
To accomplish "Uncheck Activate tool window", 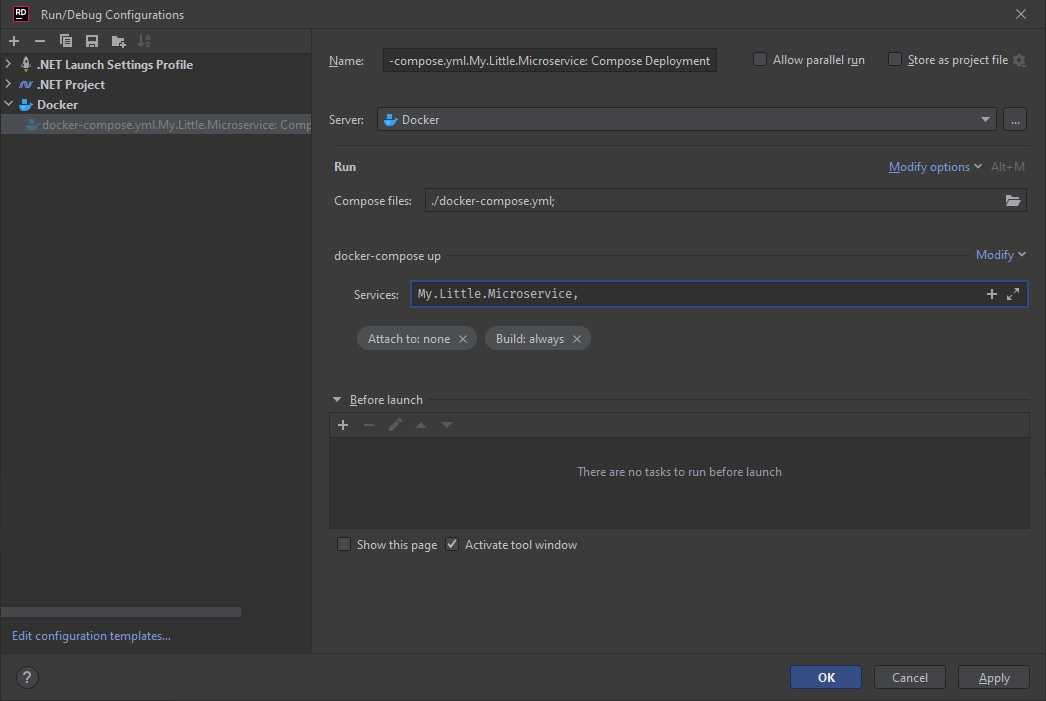I will 451,544.
